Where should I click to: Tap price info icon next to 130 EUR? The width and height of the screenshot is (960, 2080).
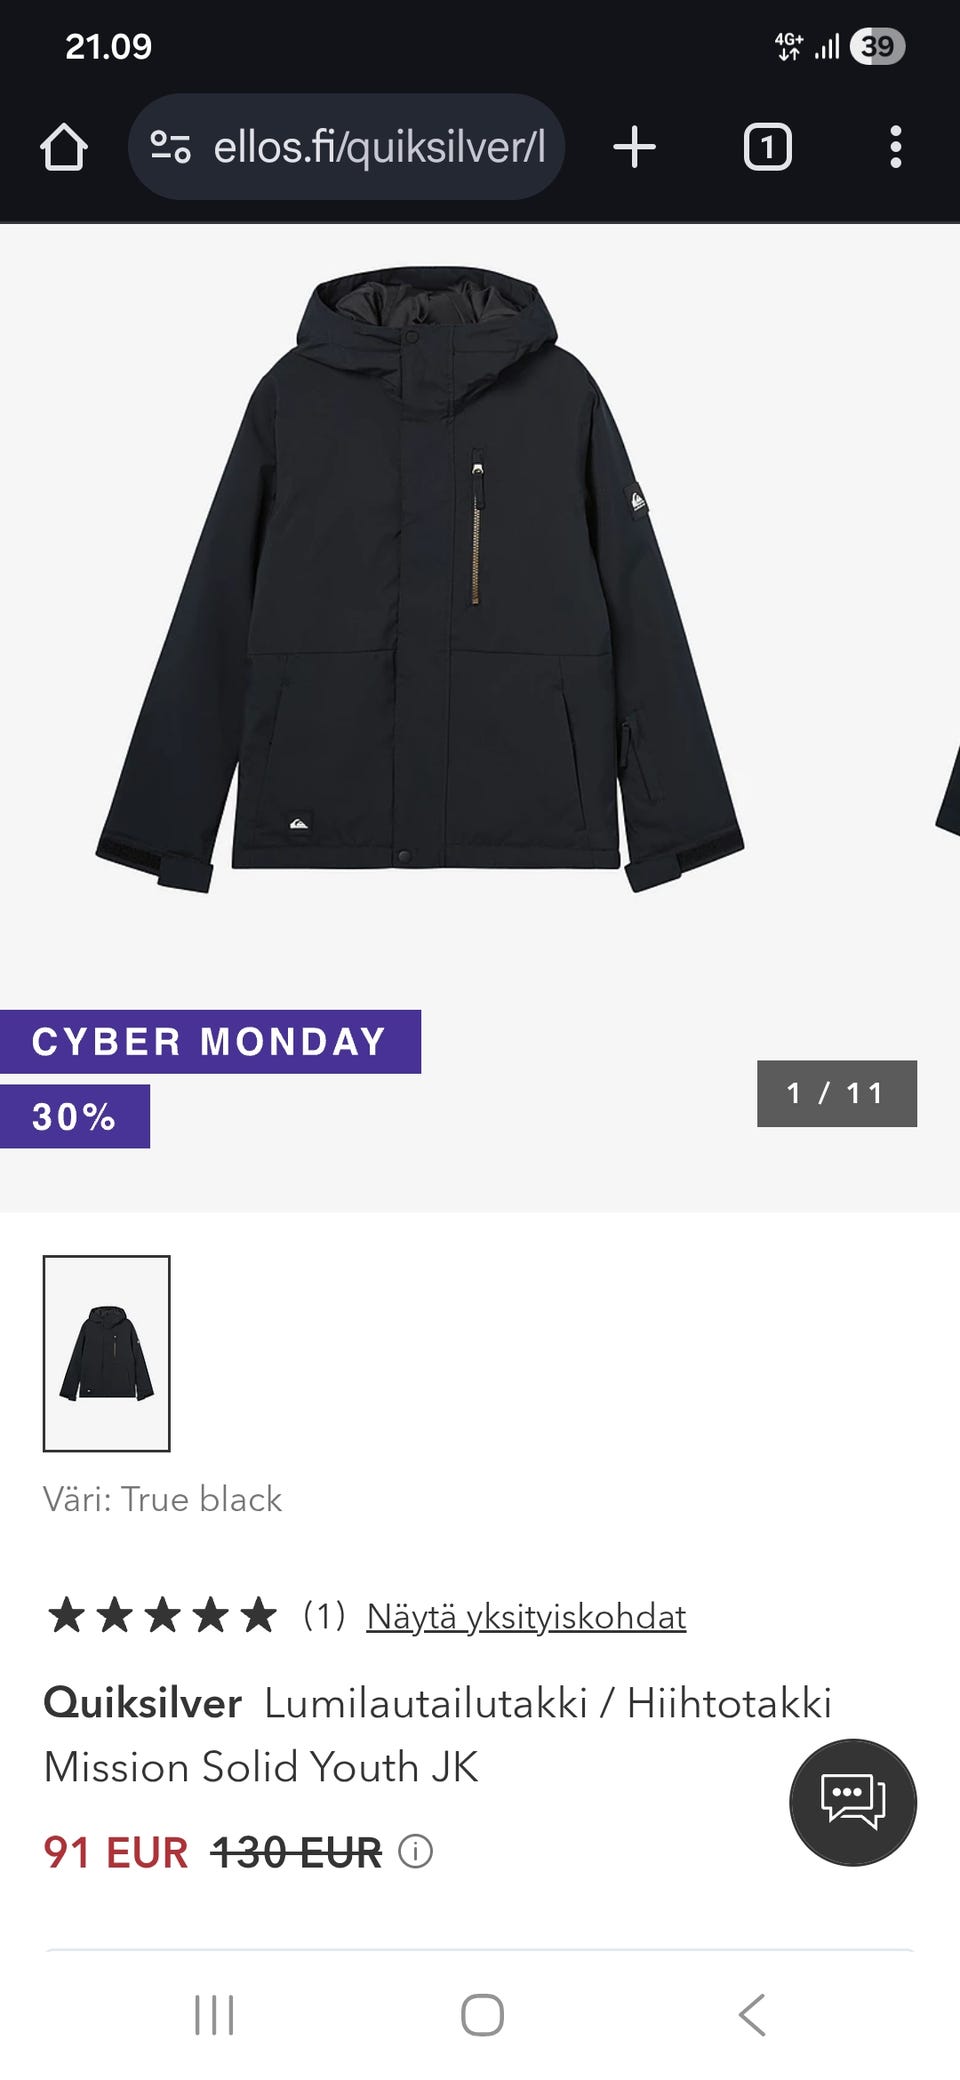tap(415, 1852)
